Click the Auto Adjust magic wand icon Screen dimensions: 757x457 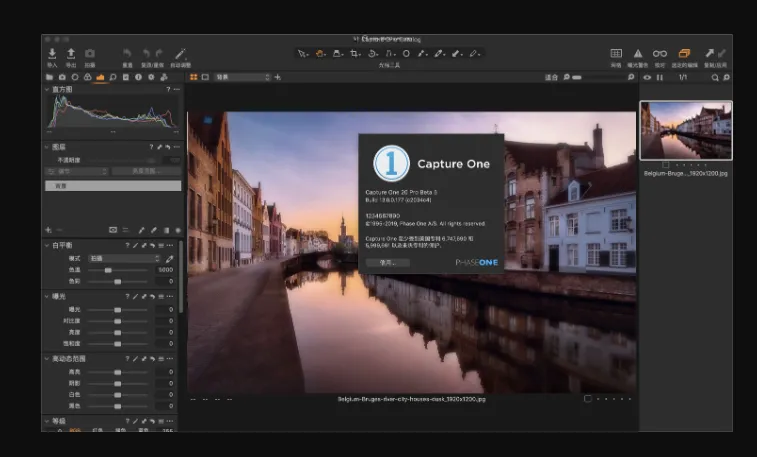click(180, 54)
